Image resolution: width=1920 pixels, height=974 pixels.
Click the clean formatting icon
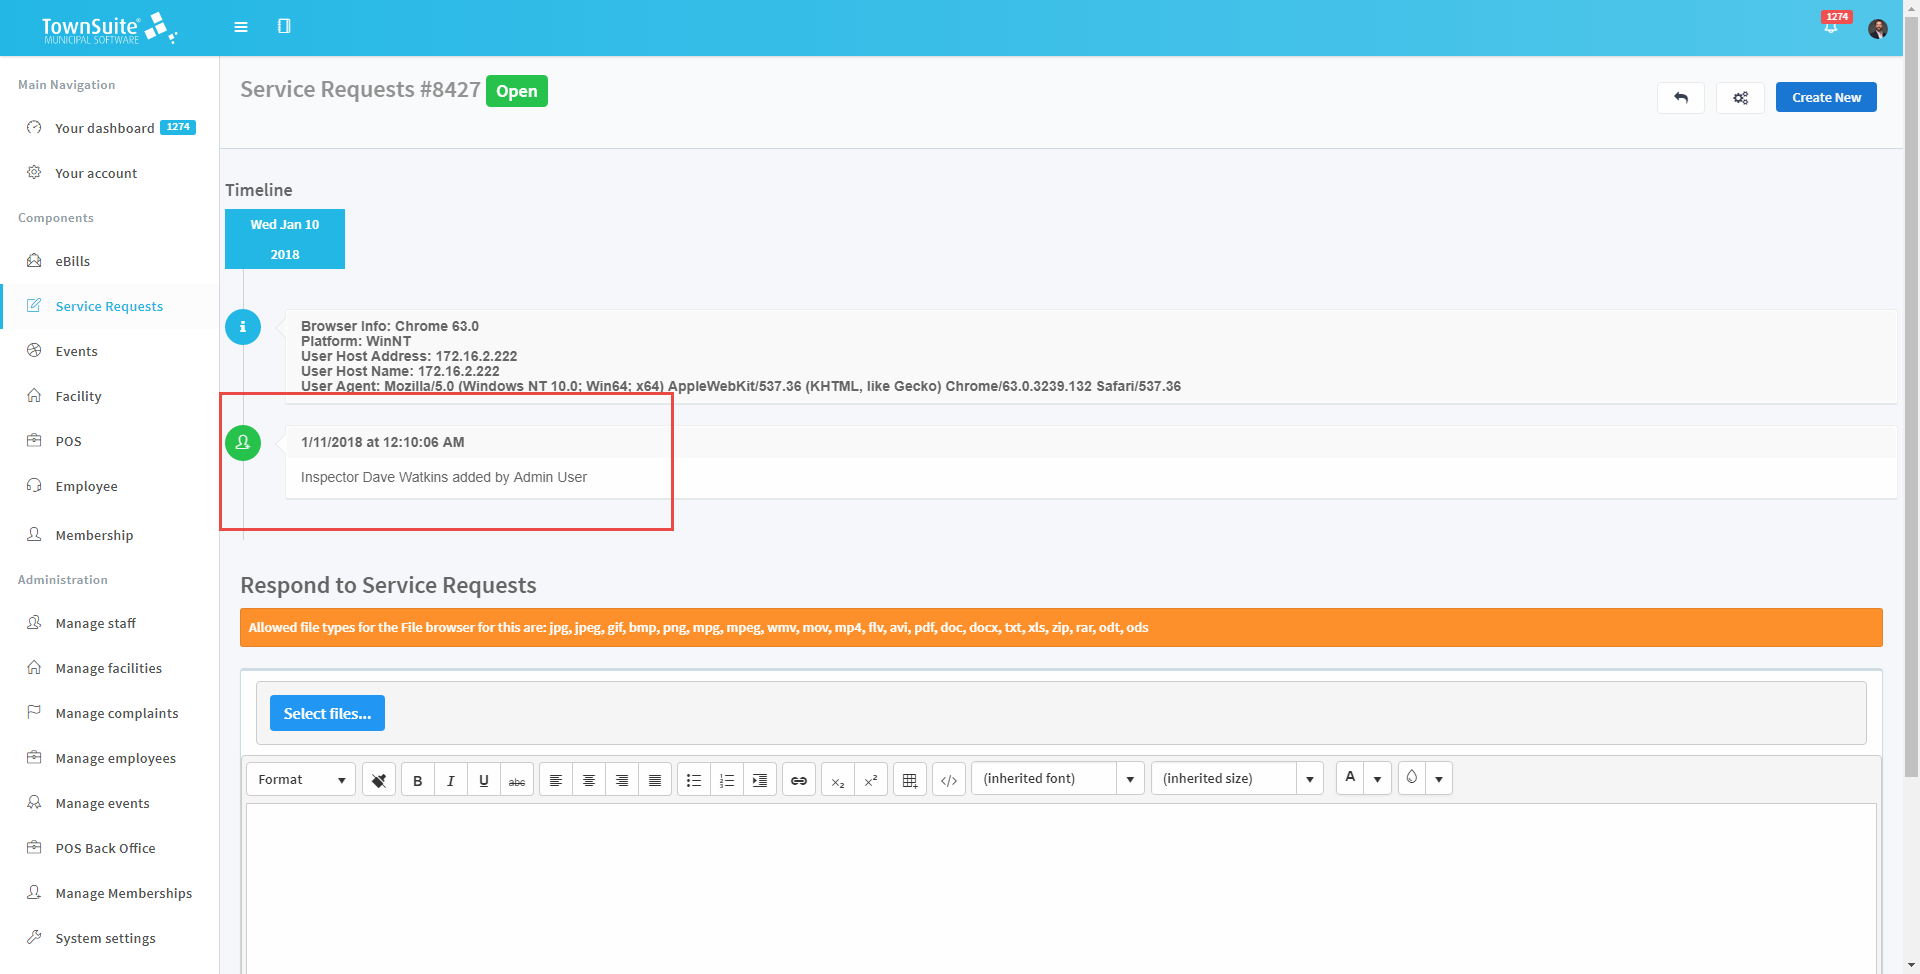coord(379,780)
